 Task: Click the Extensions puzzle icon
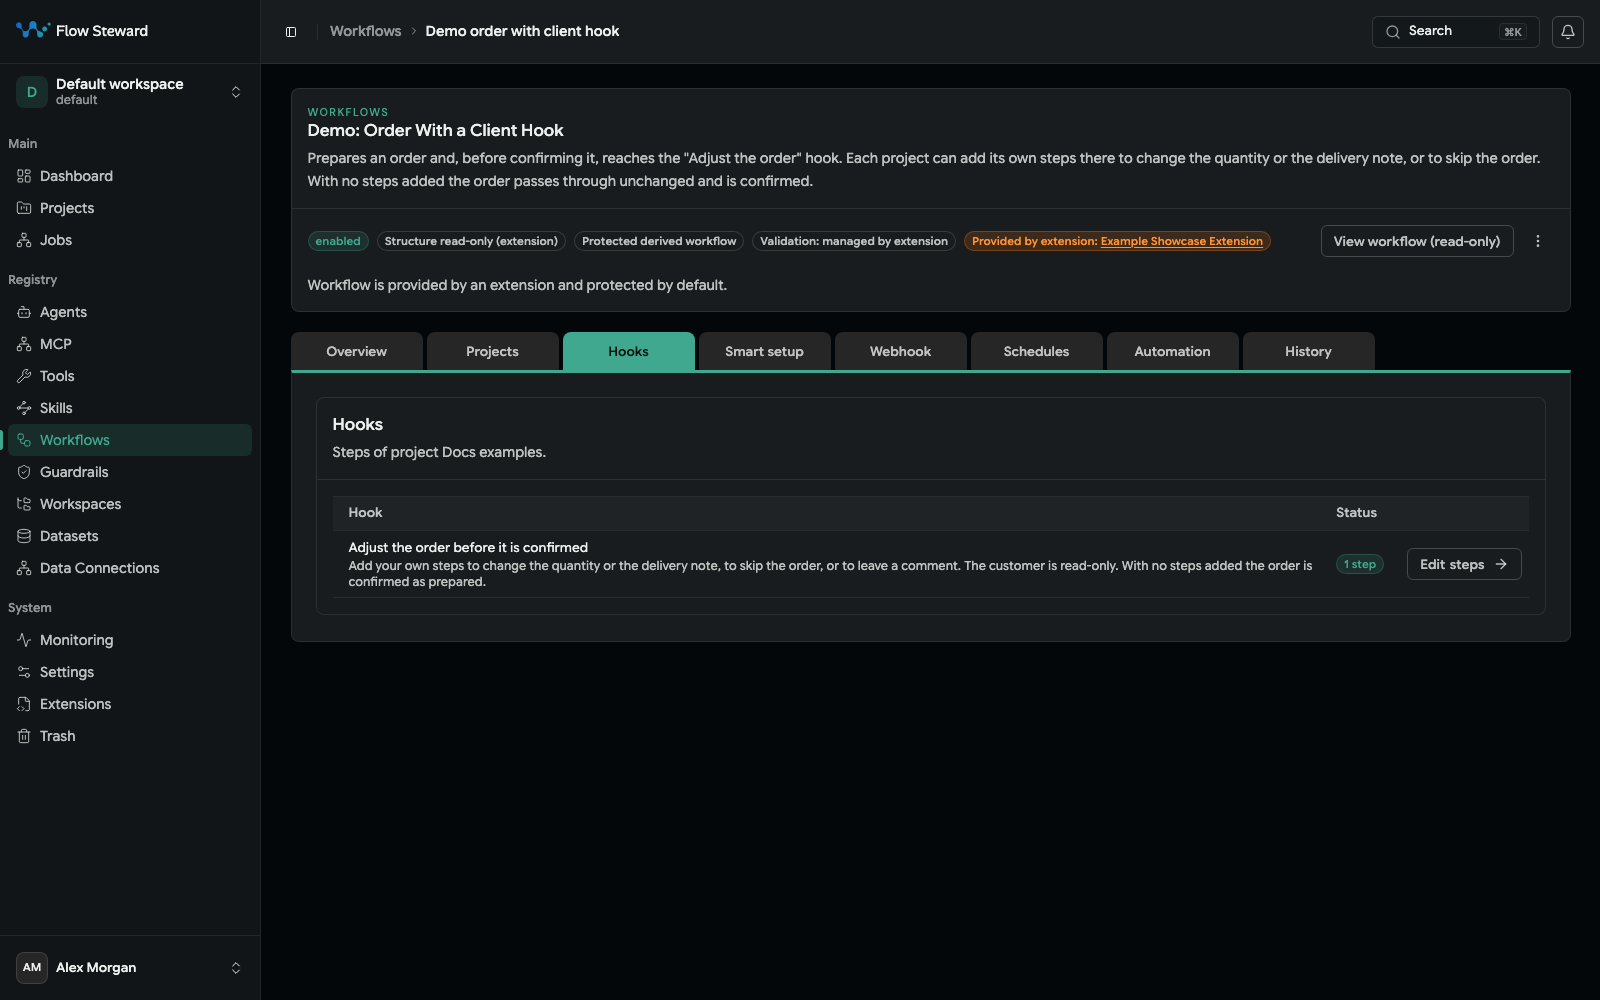[24, 704]
